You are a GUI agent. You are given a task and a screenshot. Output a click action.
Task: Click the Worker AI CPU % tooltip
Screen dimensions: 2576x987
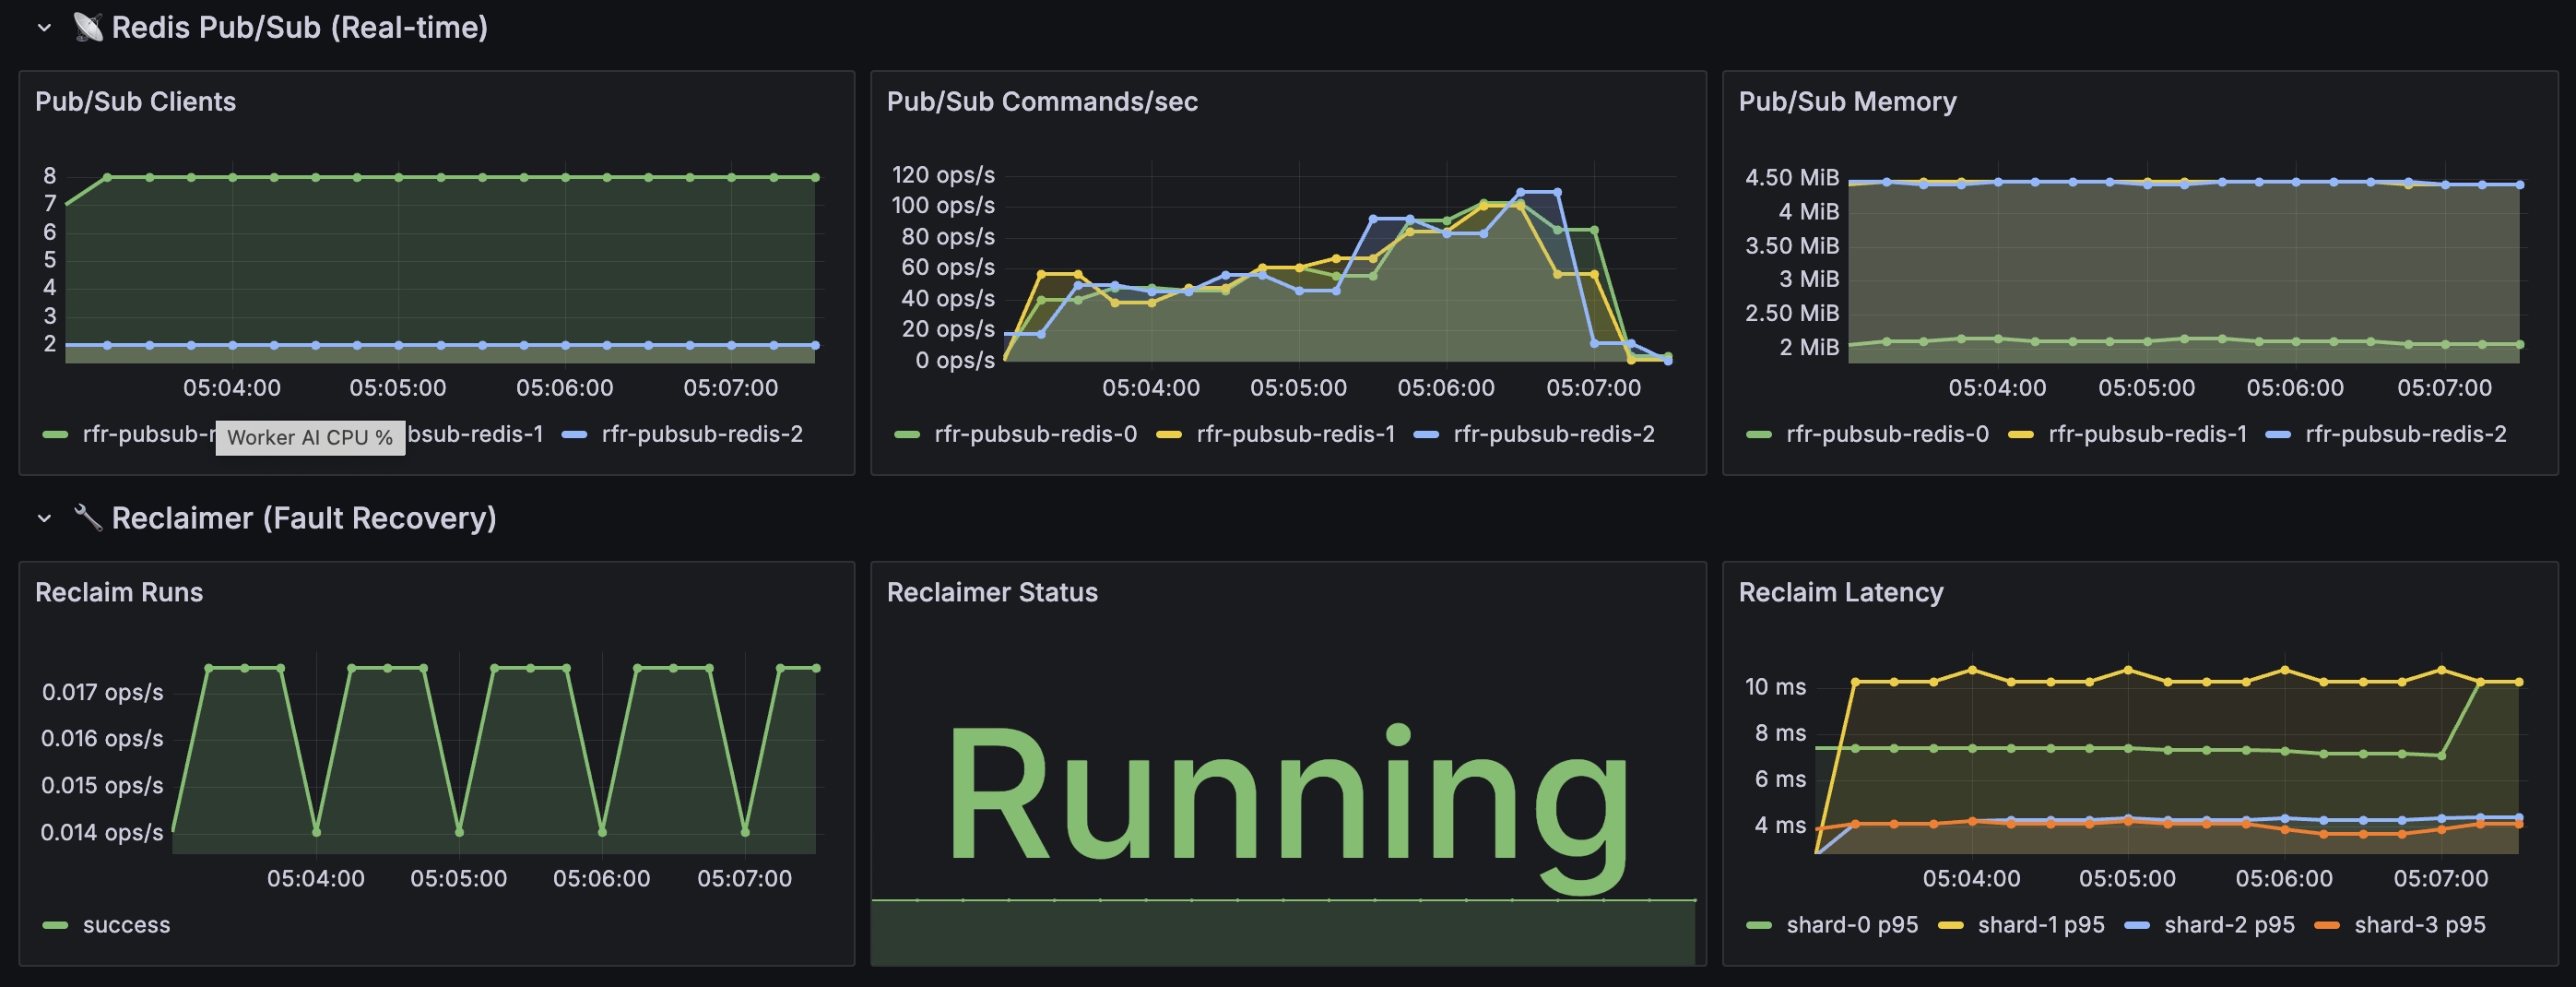pos(310,437)
